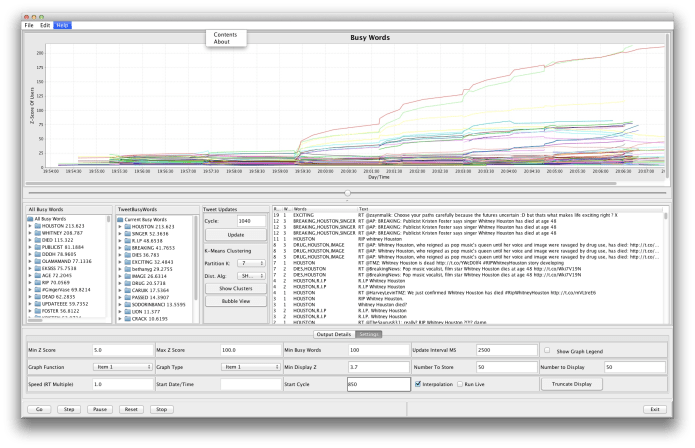The image size is (695, 448).
Task: Expand the DIES 36.783 tree node
Action: tap(120, 255)
